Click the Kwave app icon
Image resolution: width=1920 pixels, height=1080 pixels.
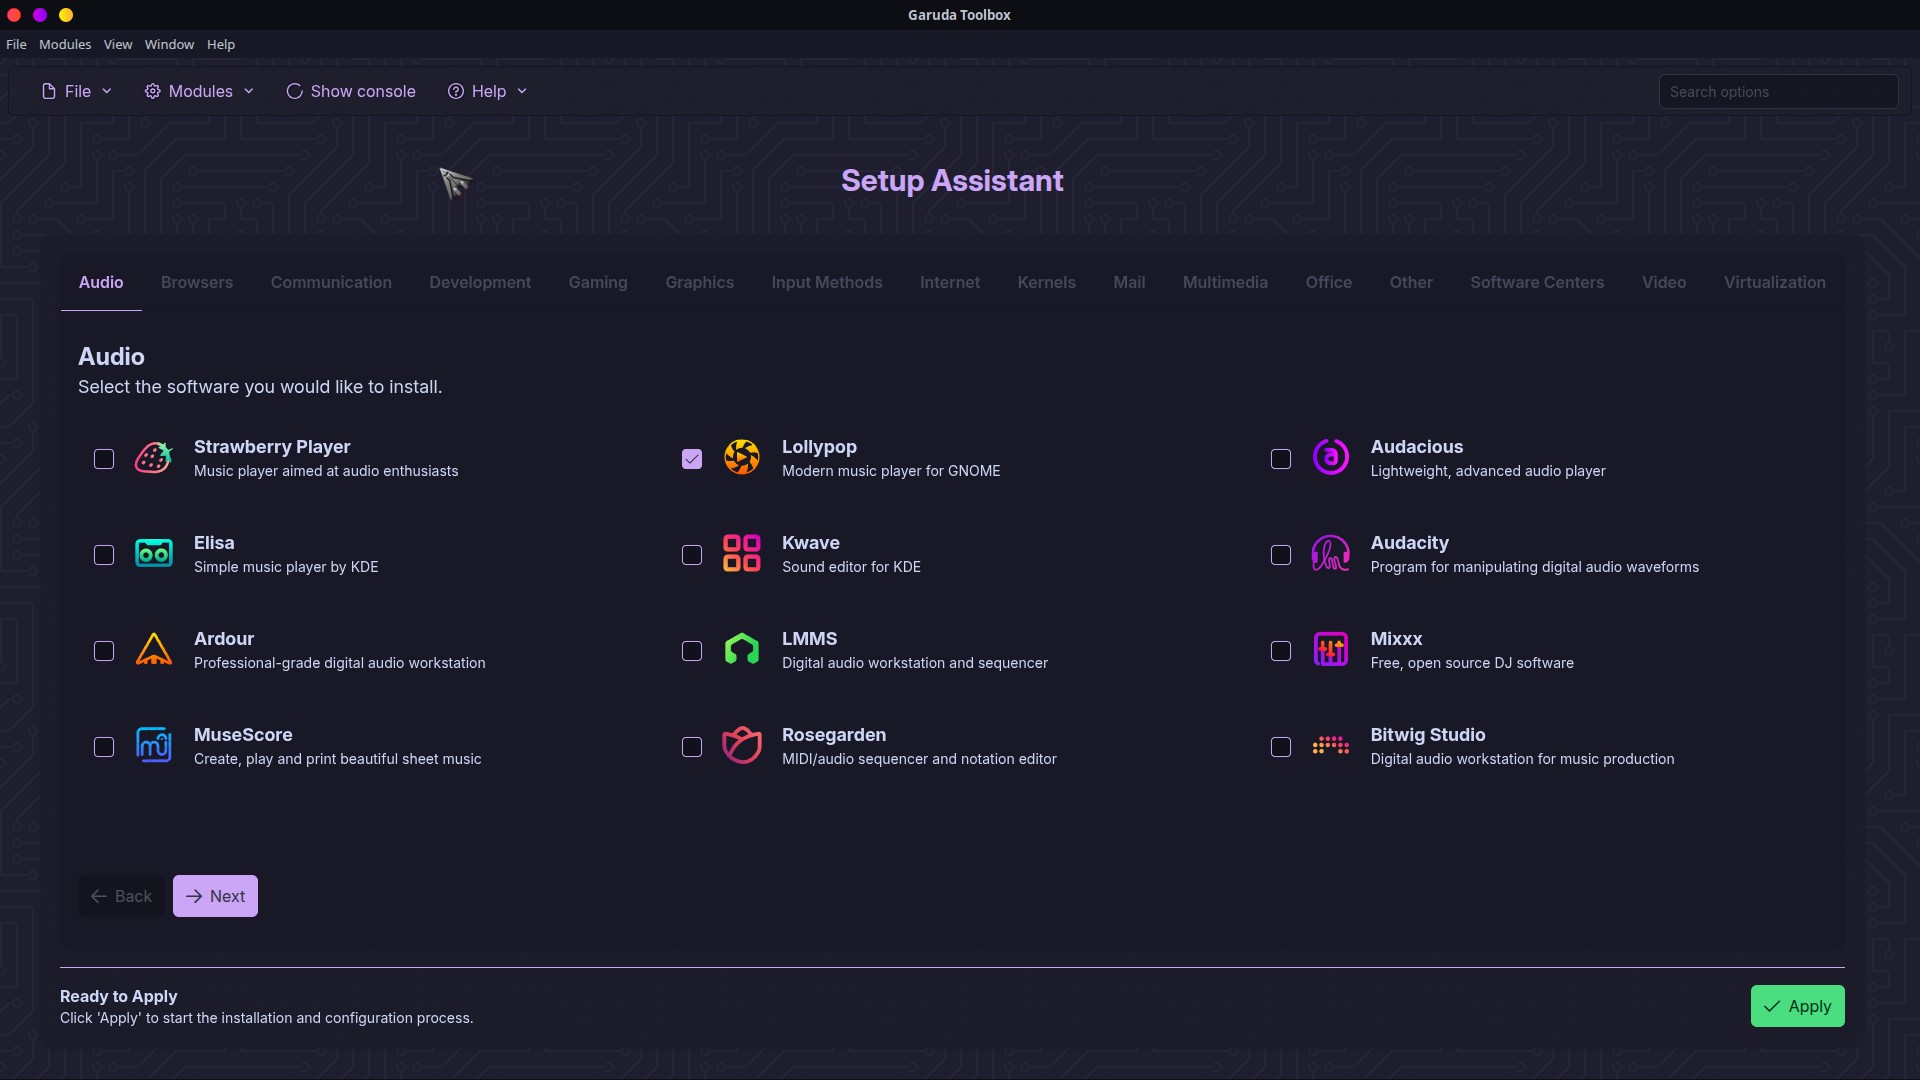[x=742, y=554]
